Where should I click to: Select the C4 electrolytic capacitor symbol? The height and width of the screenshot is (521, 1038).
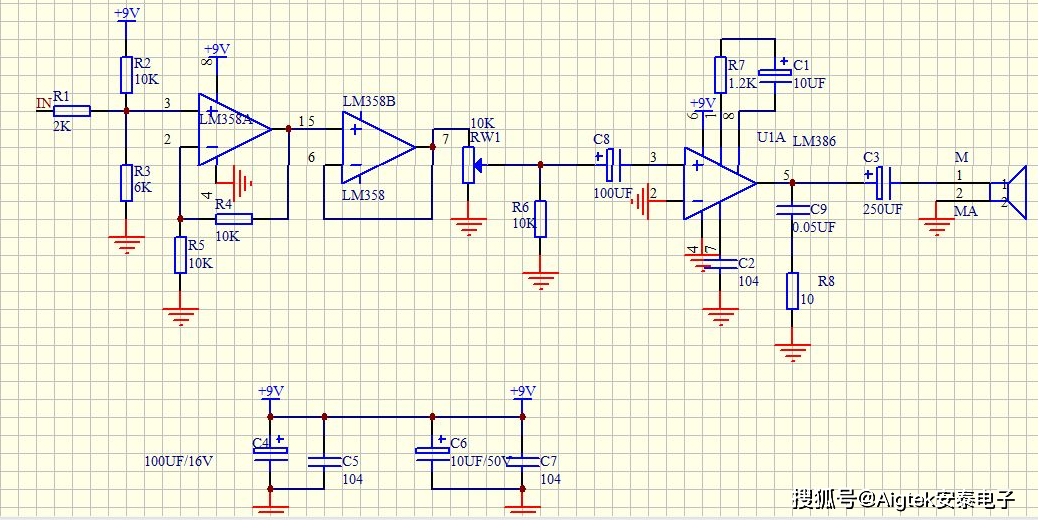pyautogui.click(x=270, y=452)
